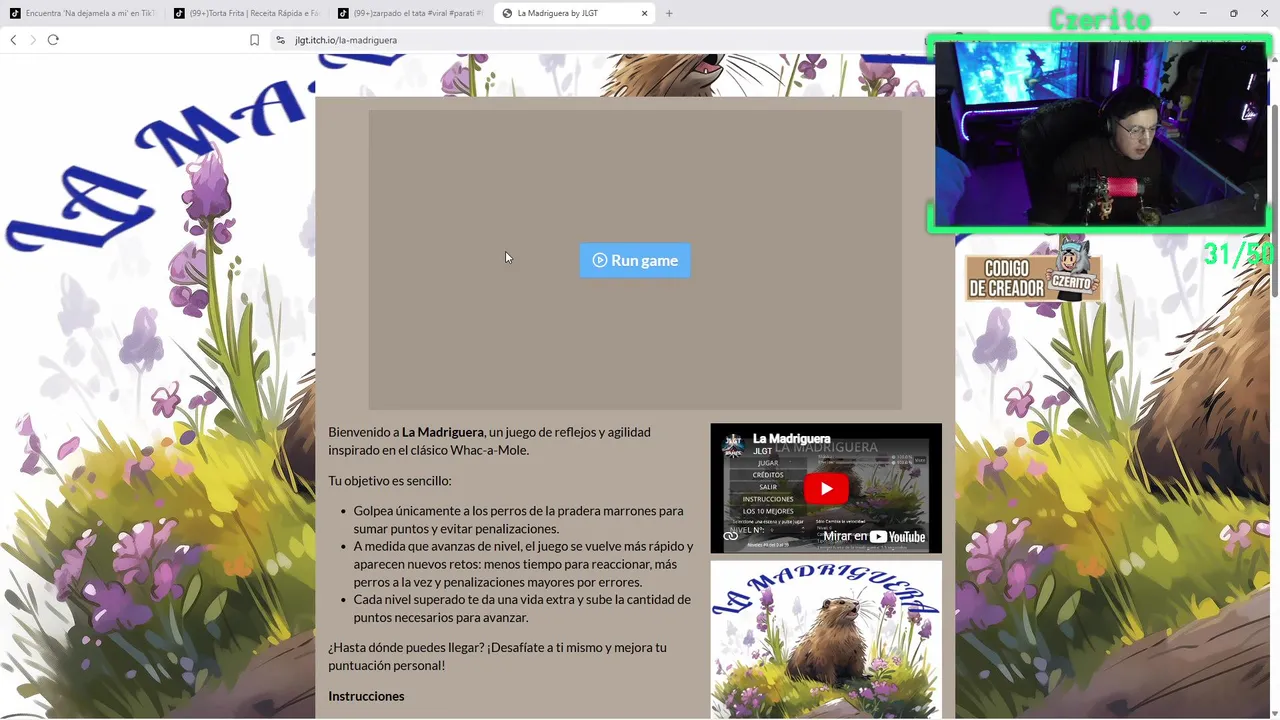Screen dimensions: 1280x720
Task: Click the 31/50 counter overlay
Action: point(1239,254)
